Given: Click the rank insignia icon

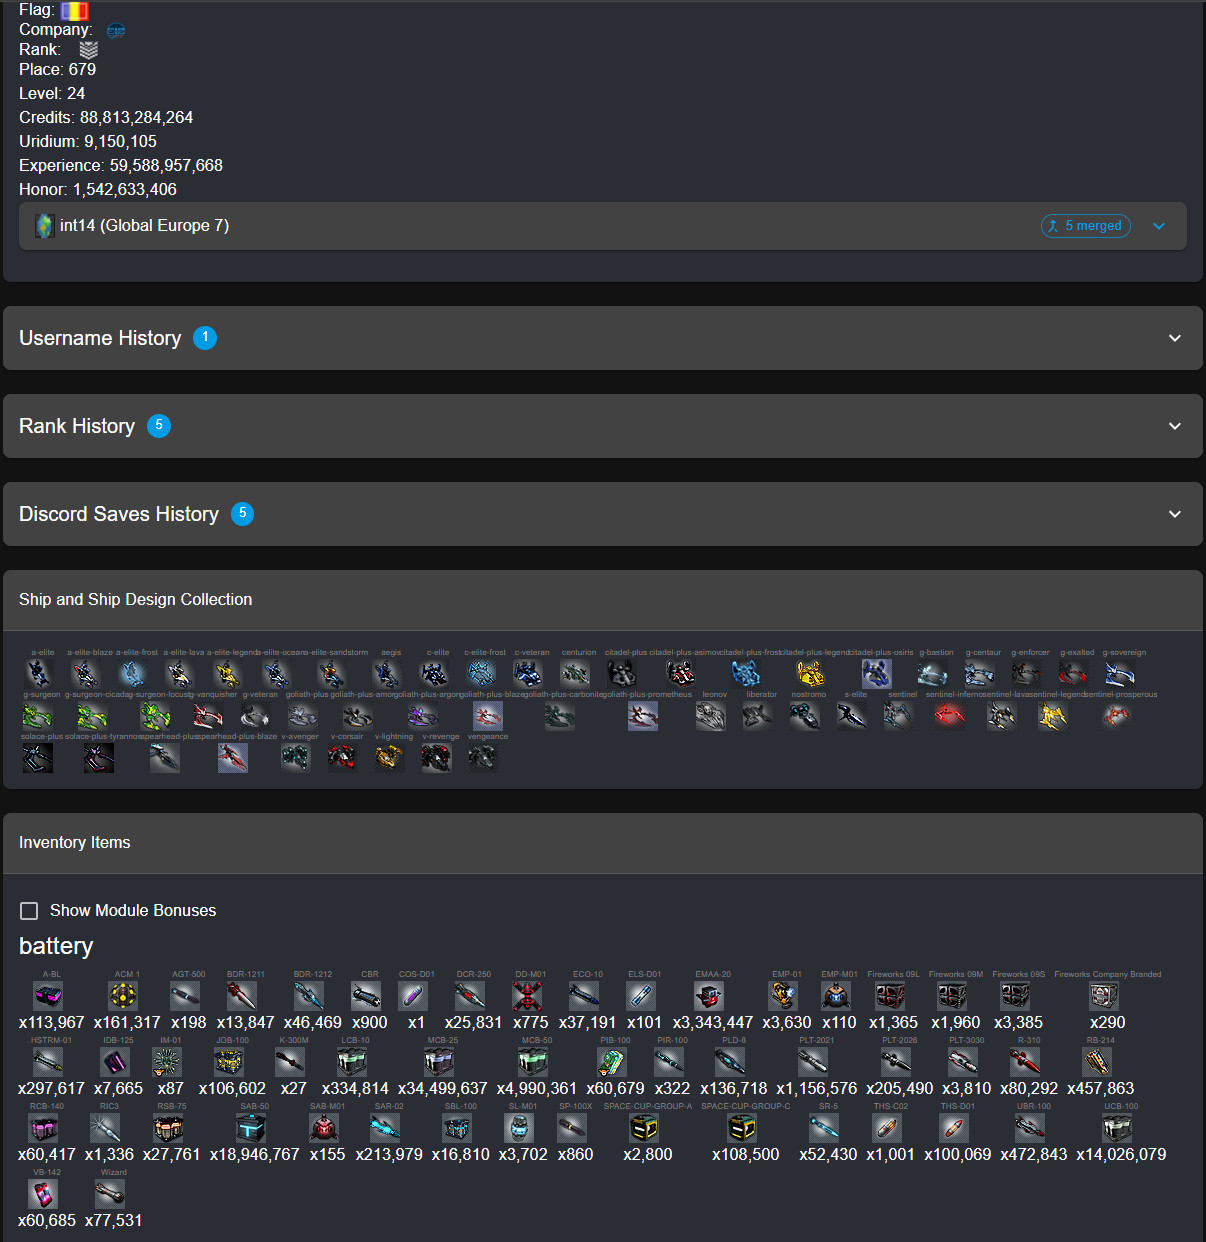Looking at the screenshot, I should [x=89, y=49].
